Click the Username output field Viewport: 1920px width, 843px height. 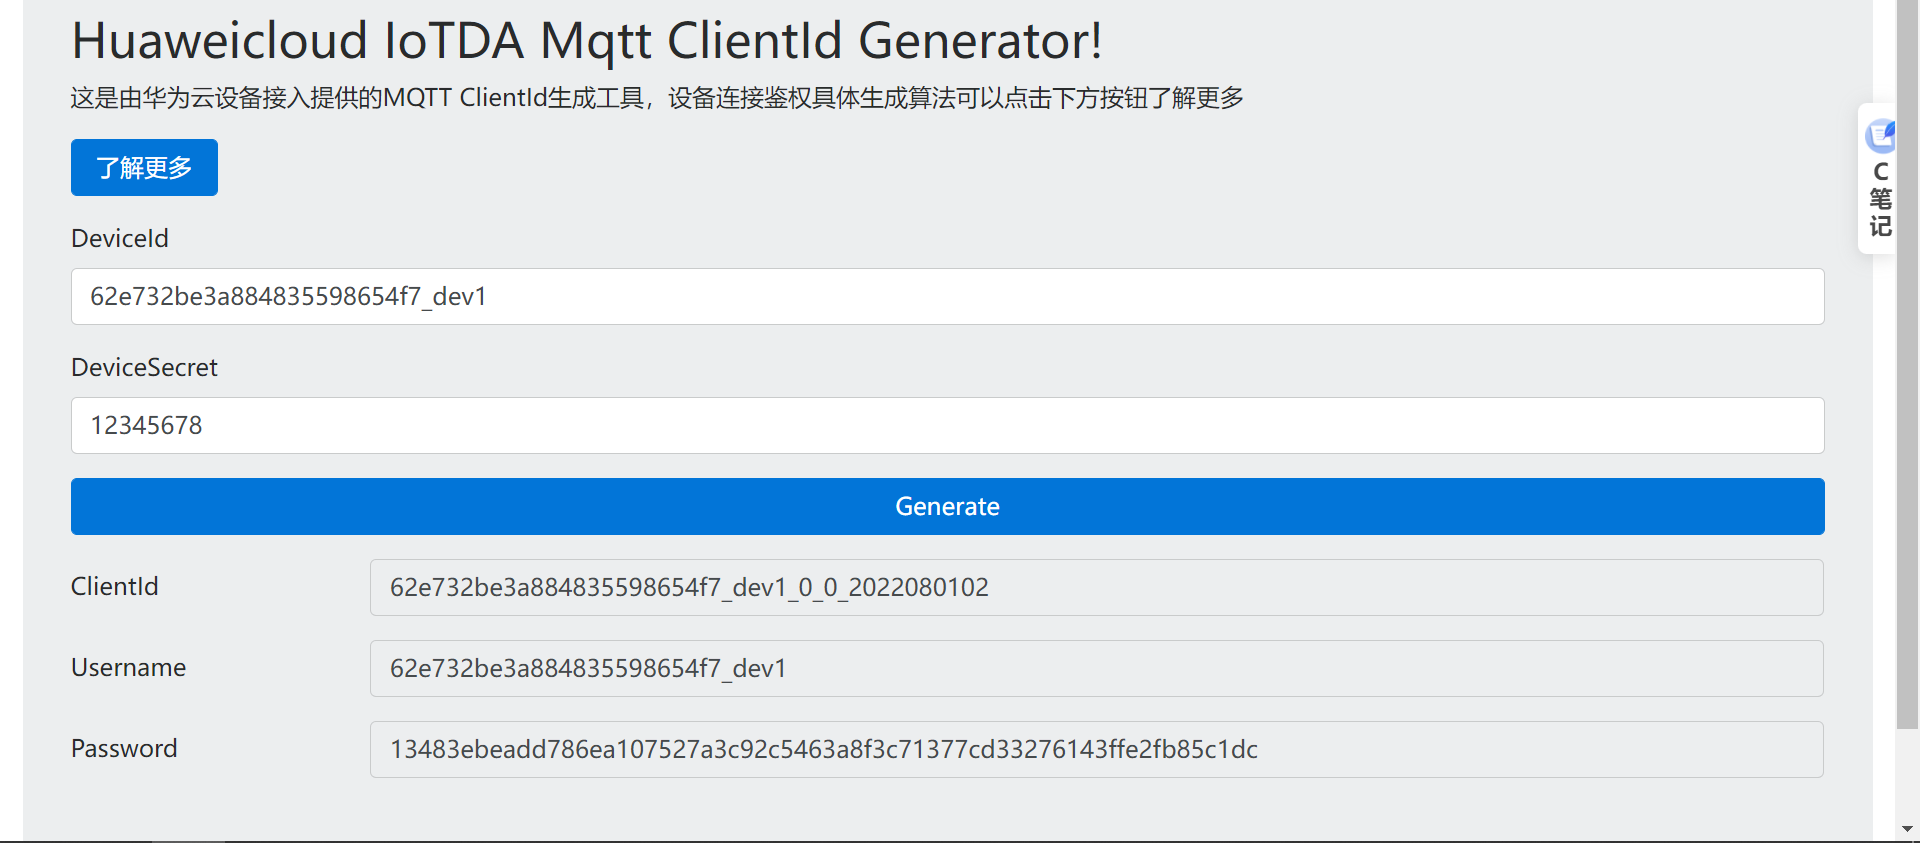(1096, 668)
